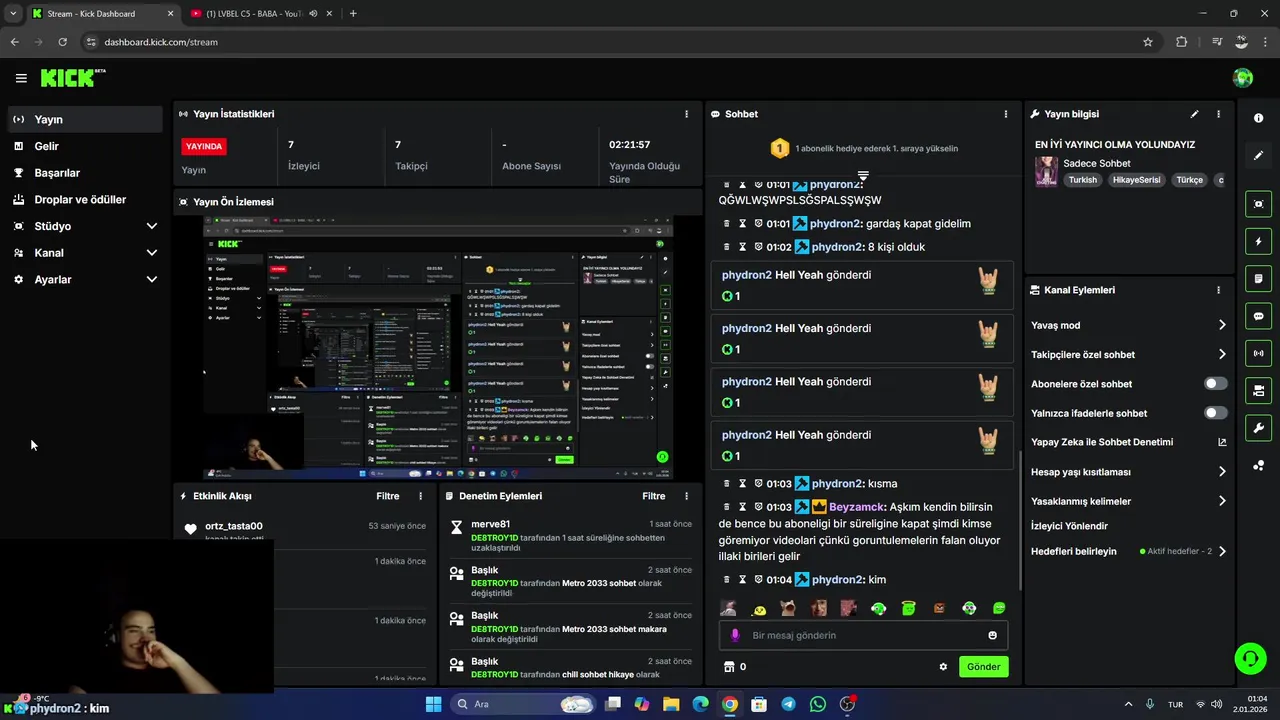Click the shop icon below chat input

(x=728, y=667)
